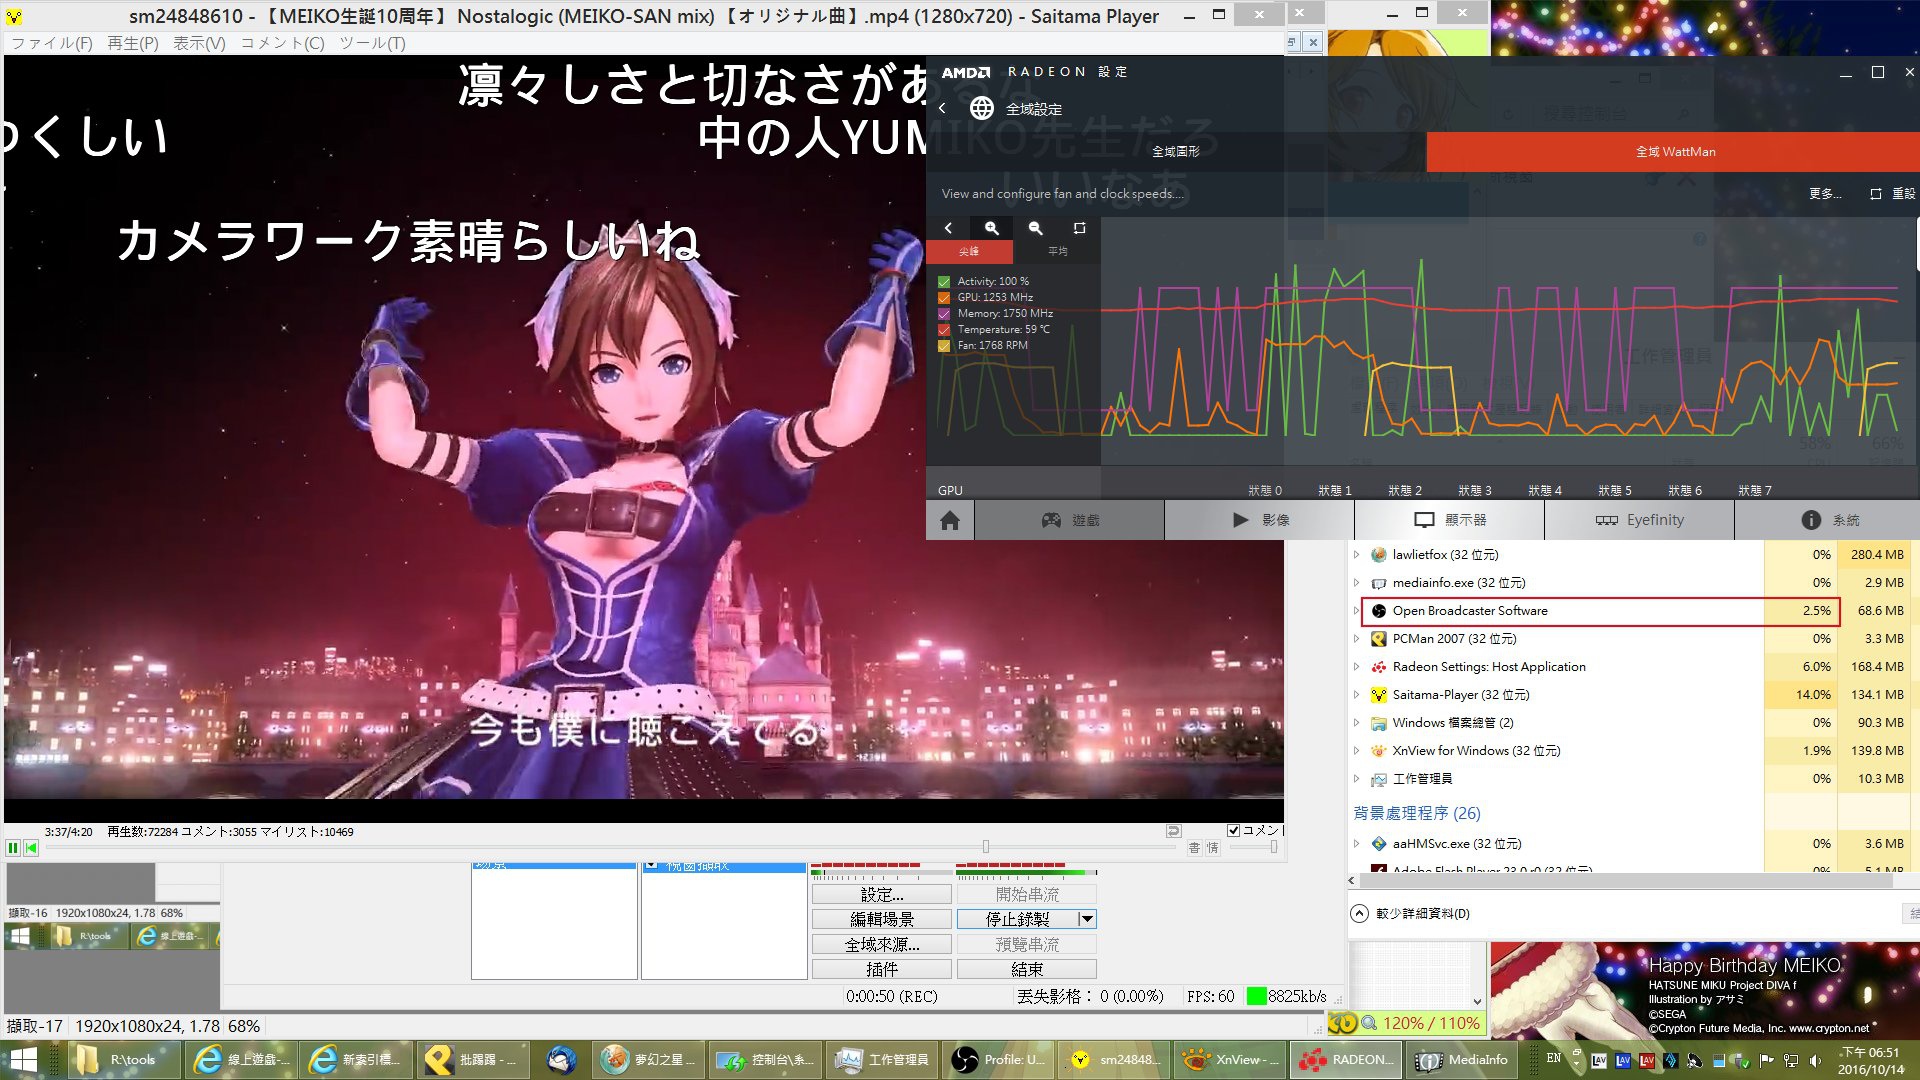Toggle the Fan speed graph checkbox
1920x1080 pixels.
(x=944, y=346)
